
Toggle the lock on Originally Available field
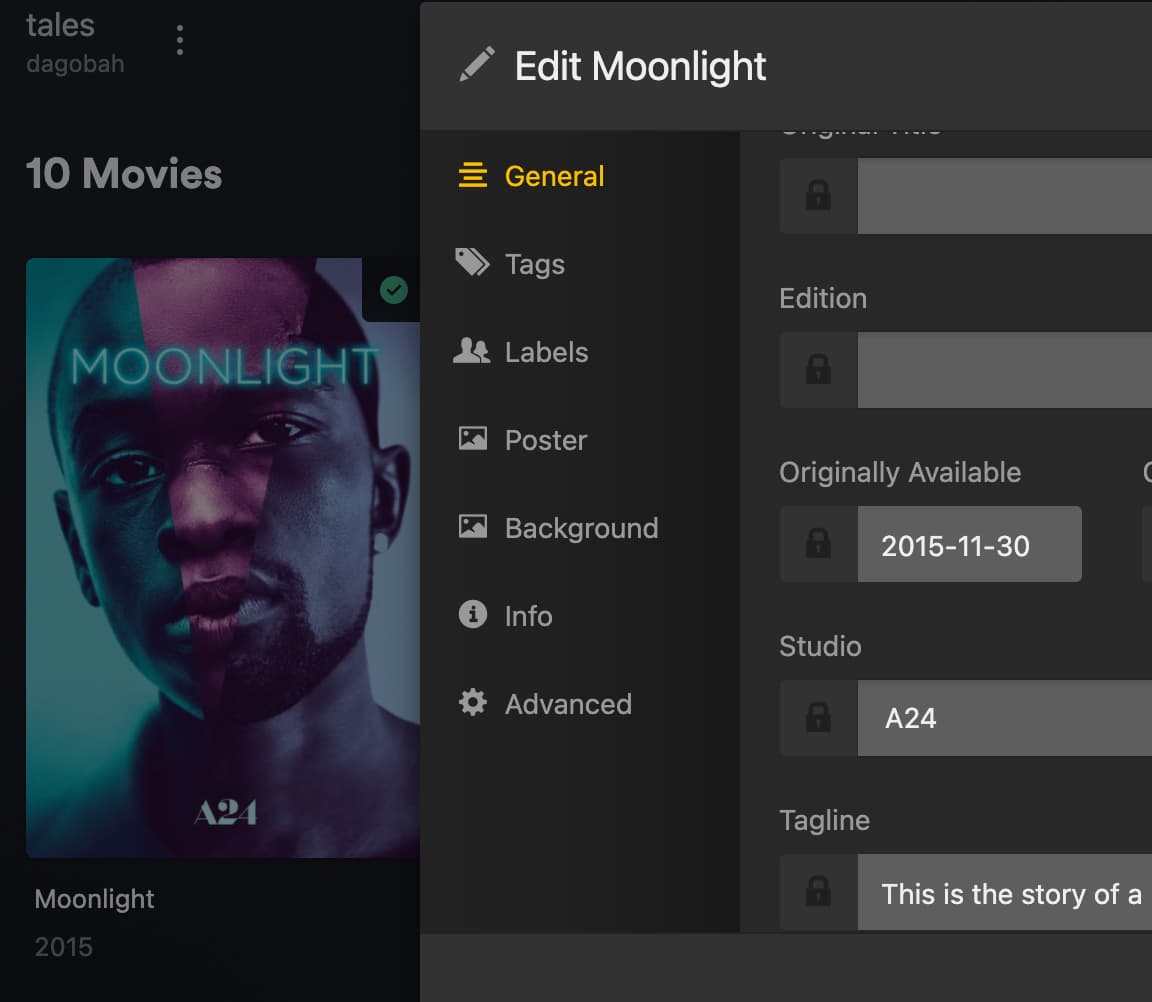point(818,544)
